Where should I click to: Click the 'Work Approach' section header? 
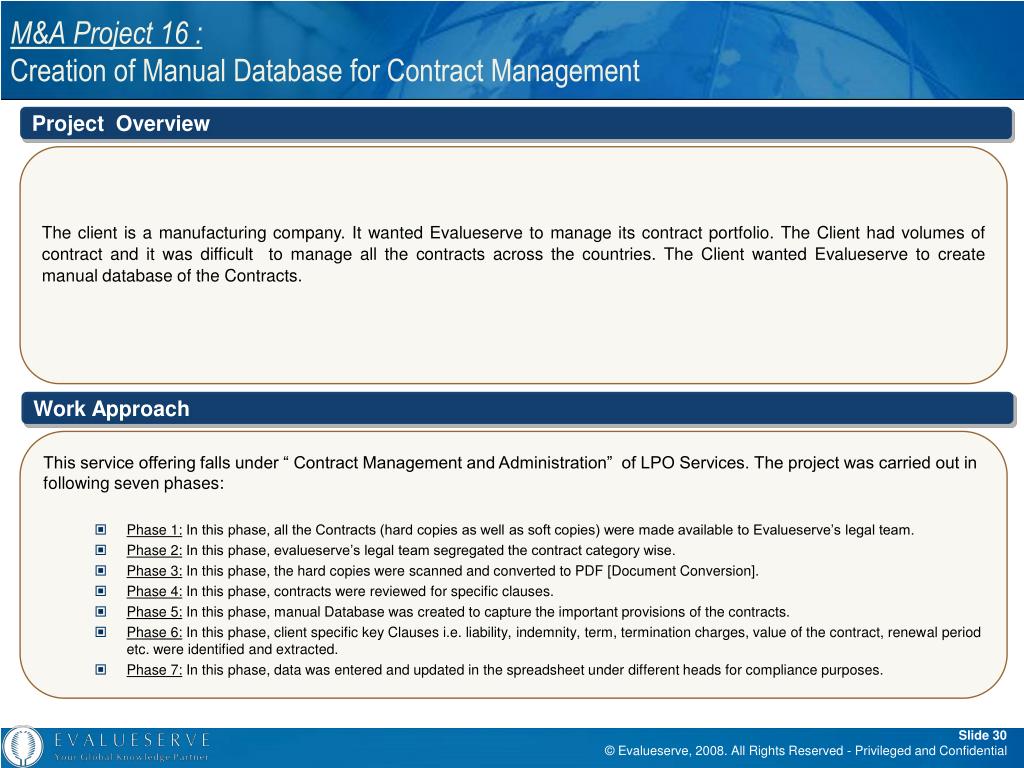point(517,409)
